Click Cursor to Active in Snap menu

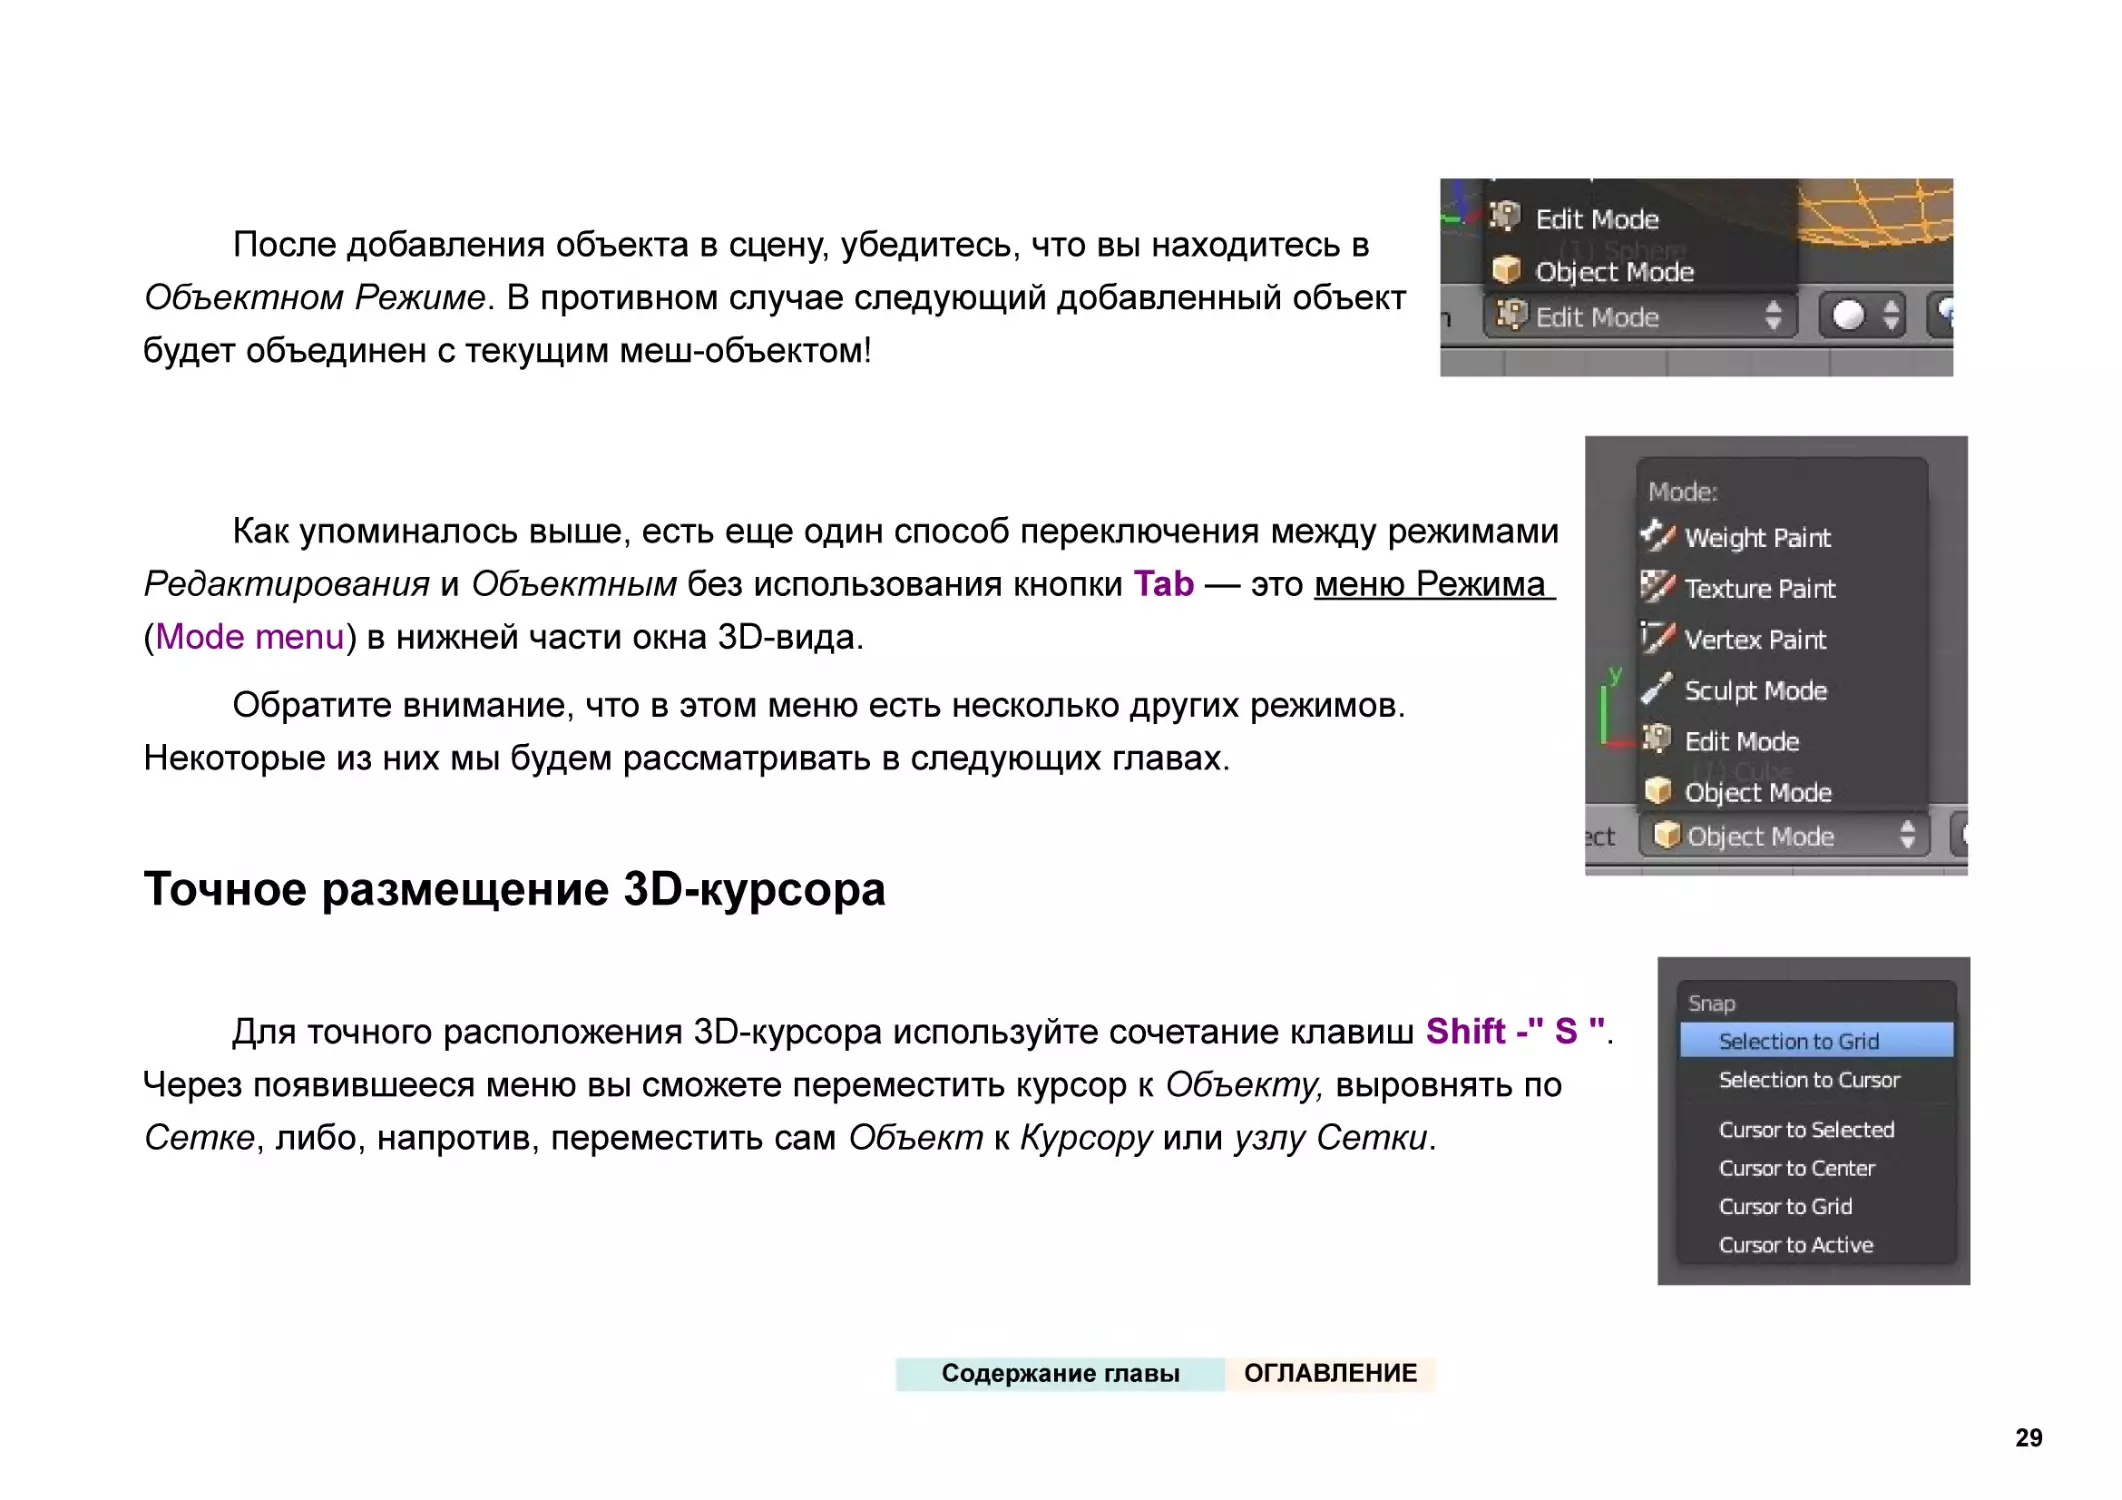pos(1816,1245)
